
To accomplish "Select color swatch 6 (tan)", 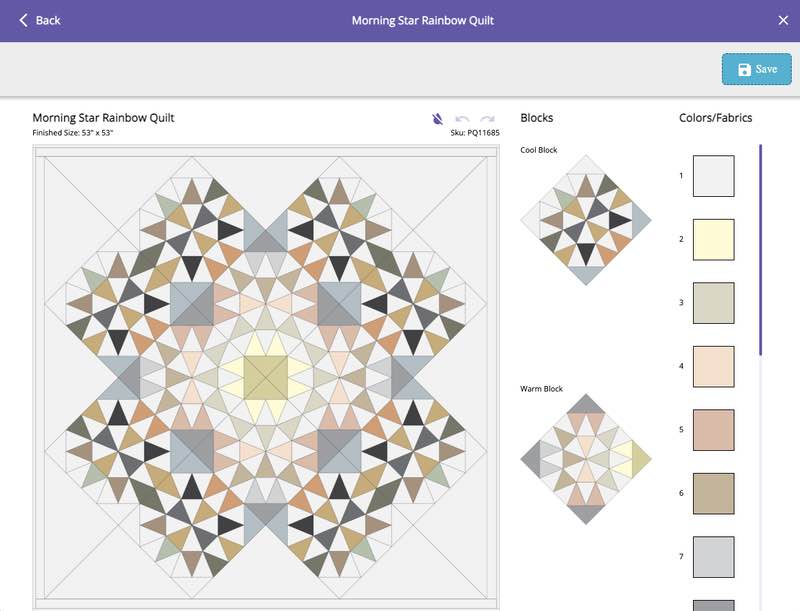I will [713, 494].
